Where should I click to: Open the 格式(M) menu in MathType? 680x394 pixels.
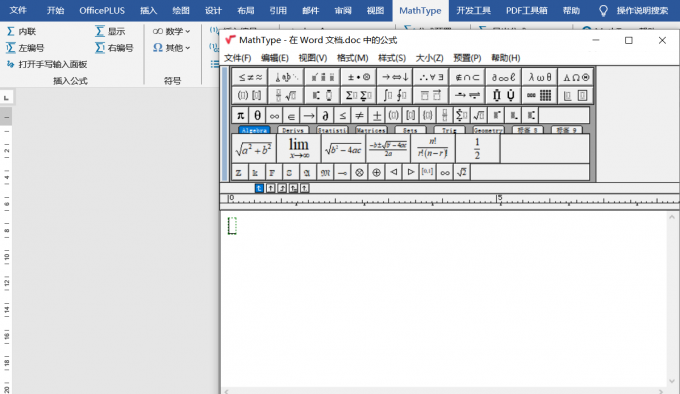[x=353, y=58]
